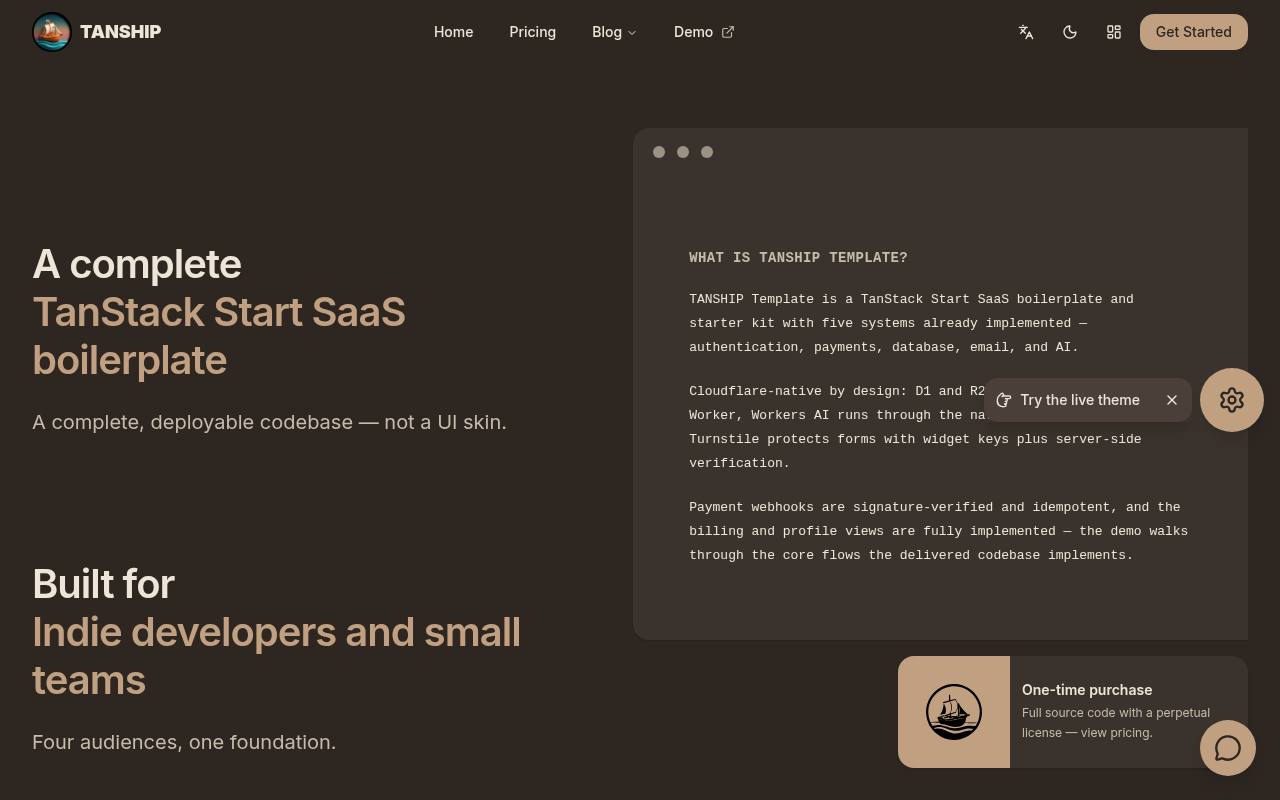
Task: Click the 'Indie developers and small' heading line
Action: tap(277, 632)
